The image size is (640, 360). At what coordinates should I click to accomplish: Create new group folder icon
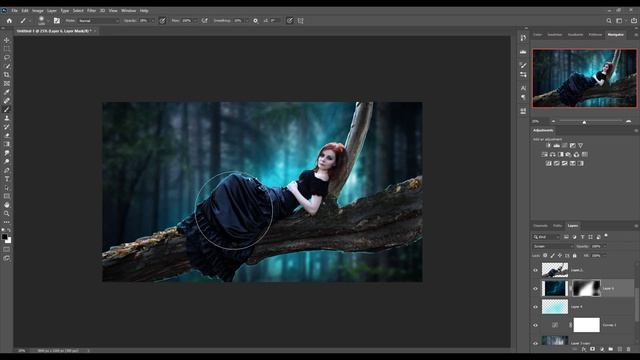(x=611, y=349)
